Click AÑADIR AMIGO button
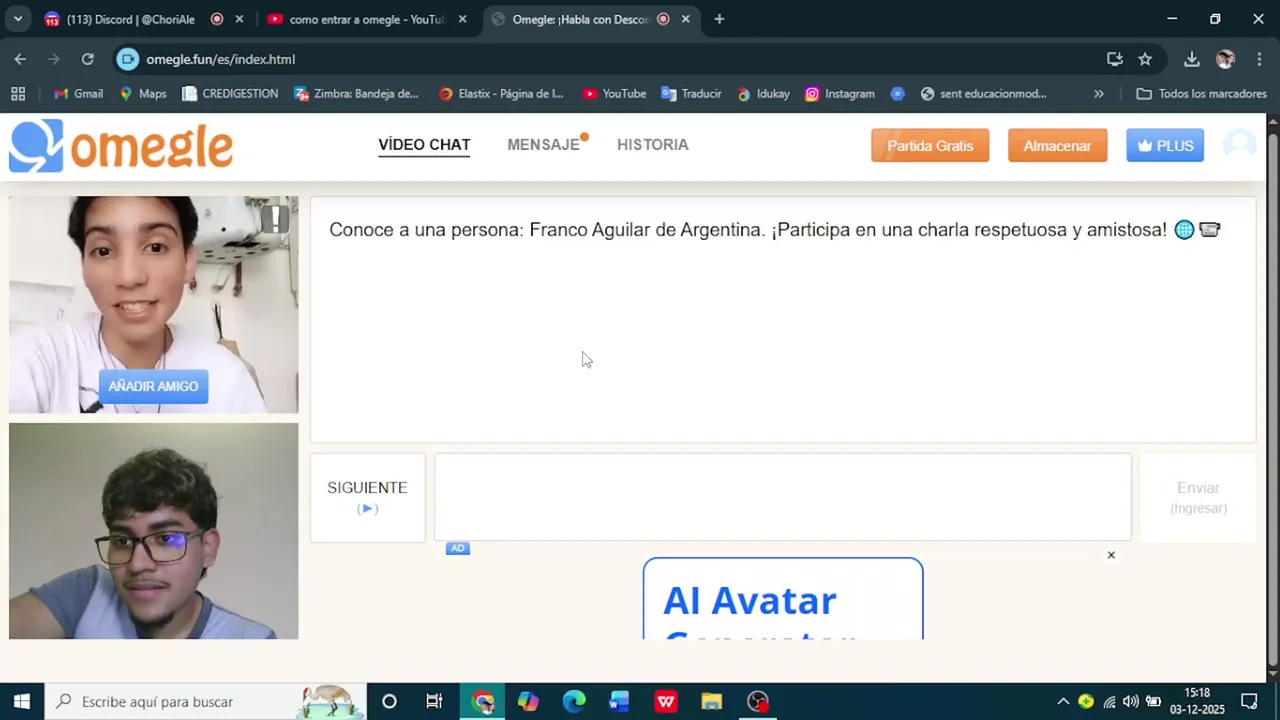The image size is (1280, 720). point(153,386)
